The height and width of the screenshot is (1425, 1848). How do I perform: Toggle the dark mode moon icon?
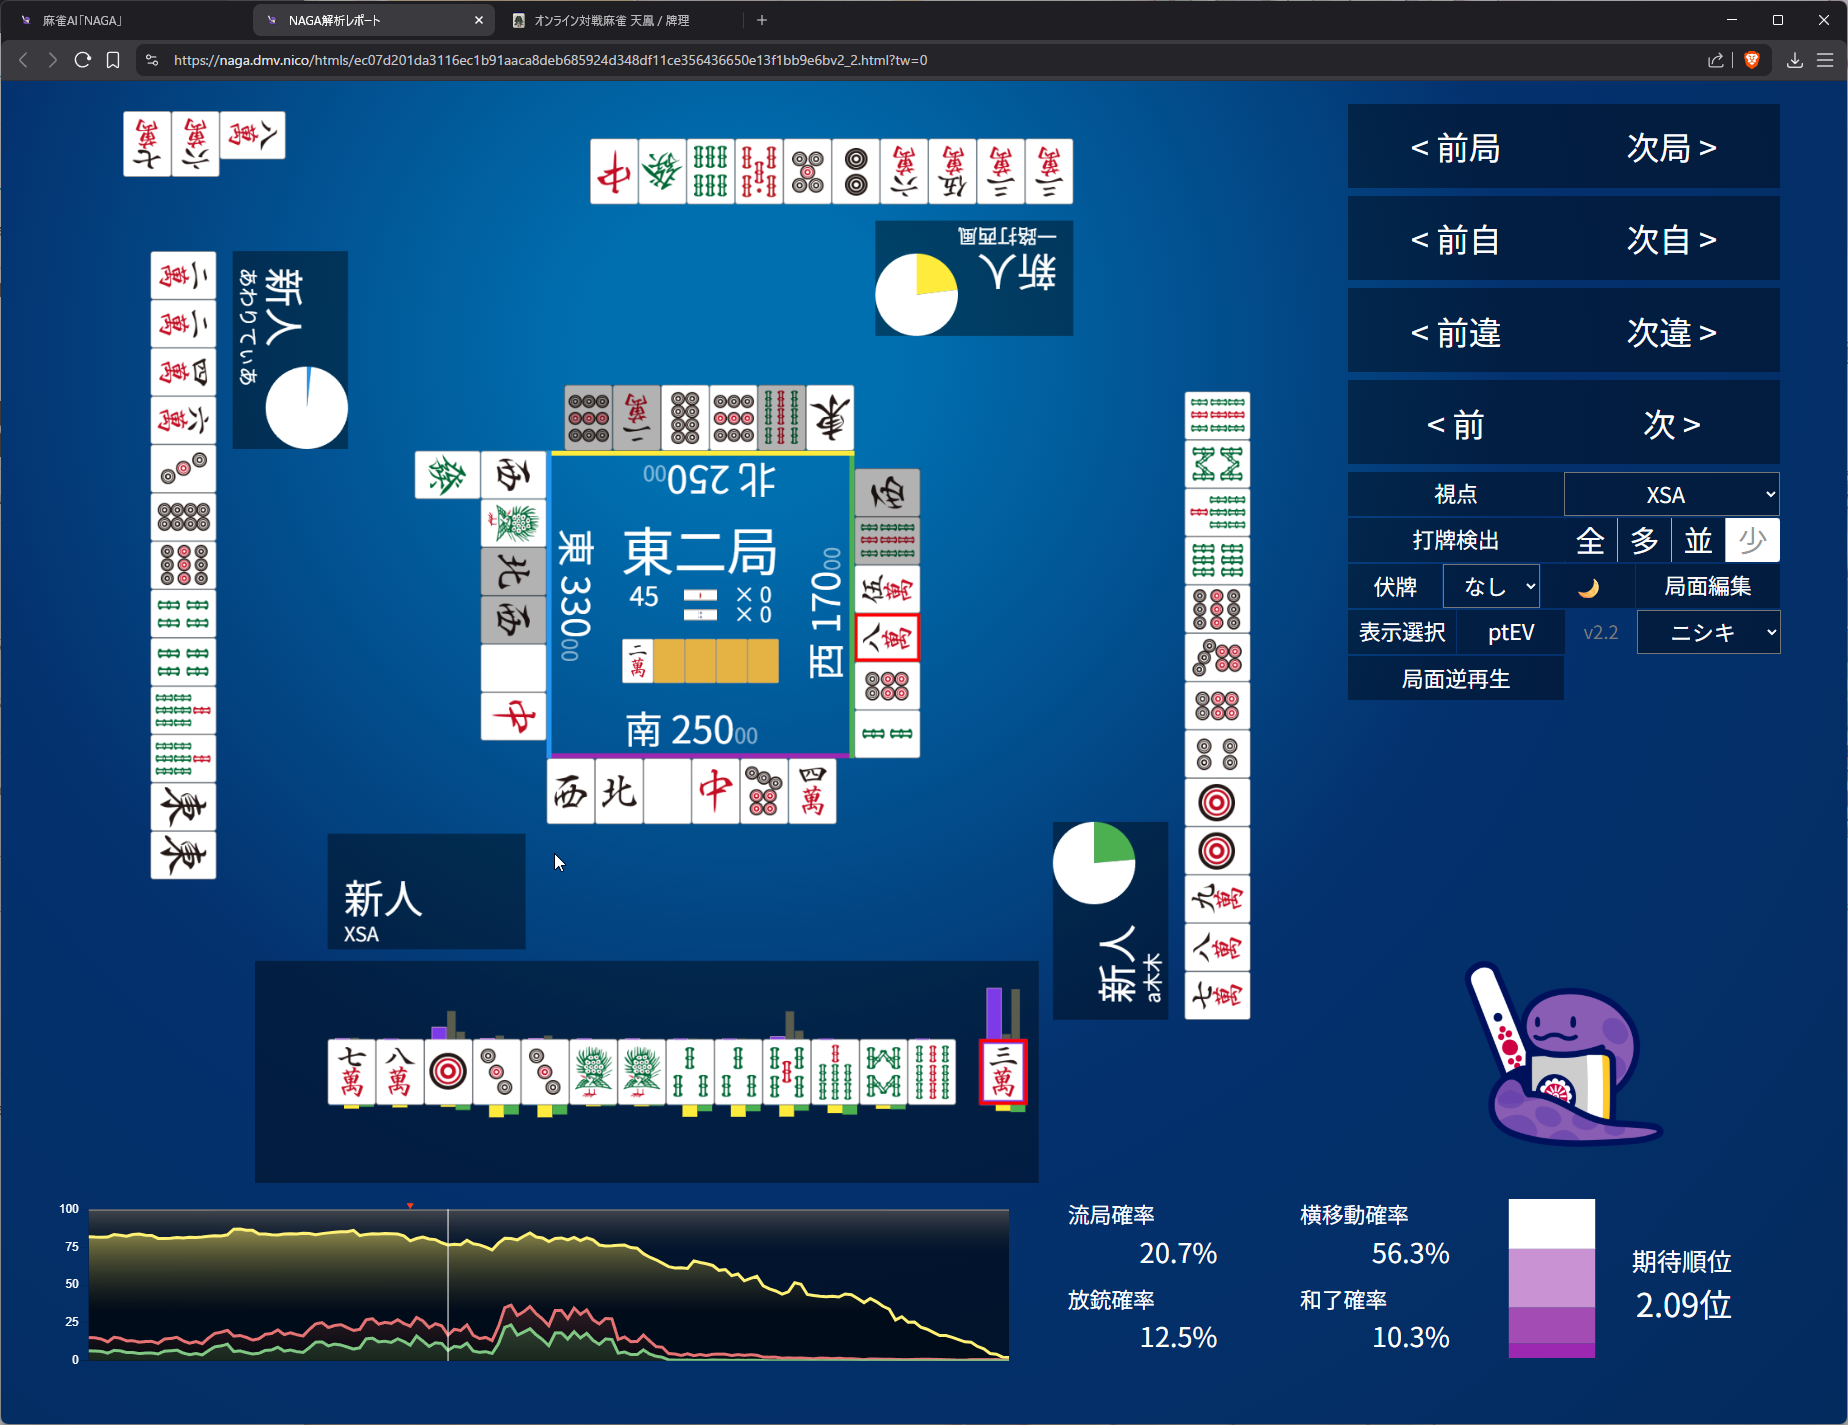tap(1588, 587)
